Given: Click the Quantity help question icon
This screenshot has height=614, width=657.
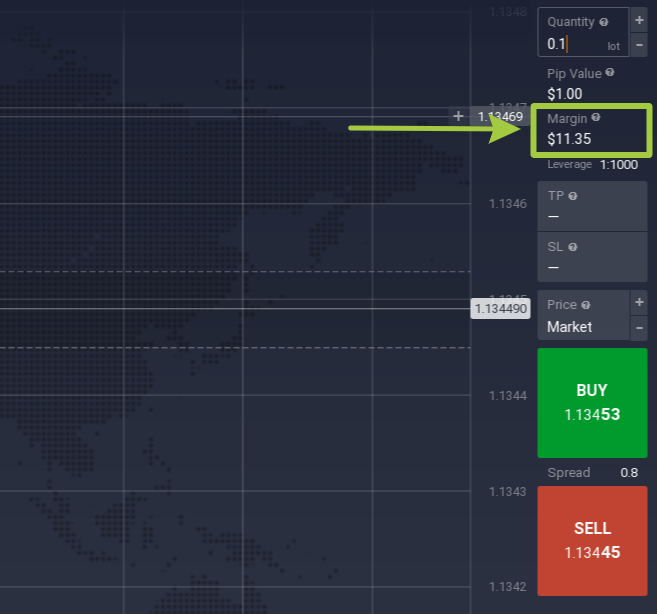Looking at the screenshot, I should click(603, 21).
